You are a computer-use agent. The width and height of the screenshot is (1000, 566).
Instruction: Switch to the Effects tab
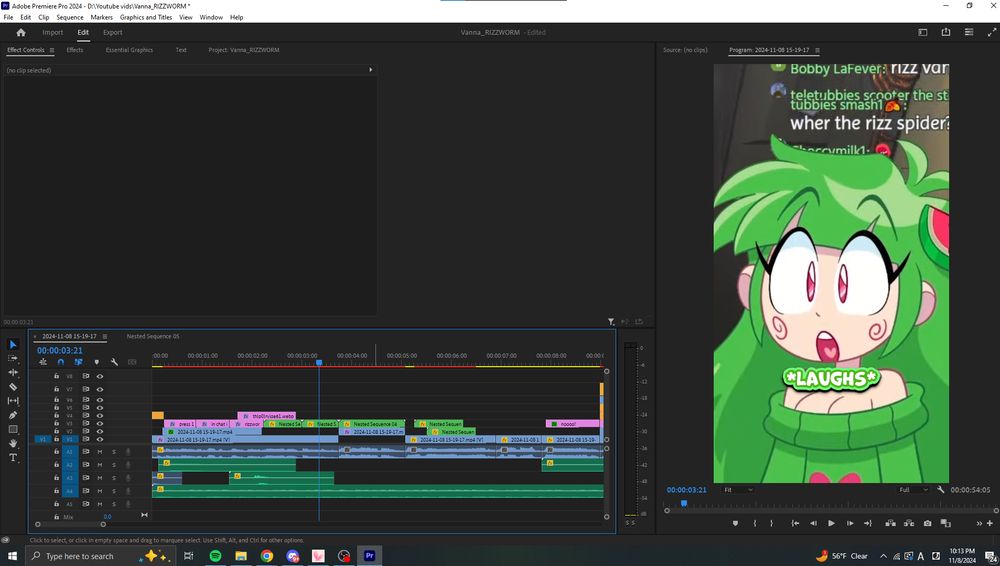pyautogui.click(x=75, y=50)
